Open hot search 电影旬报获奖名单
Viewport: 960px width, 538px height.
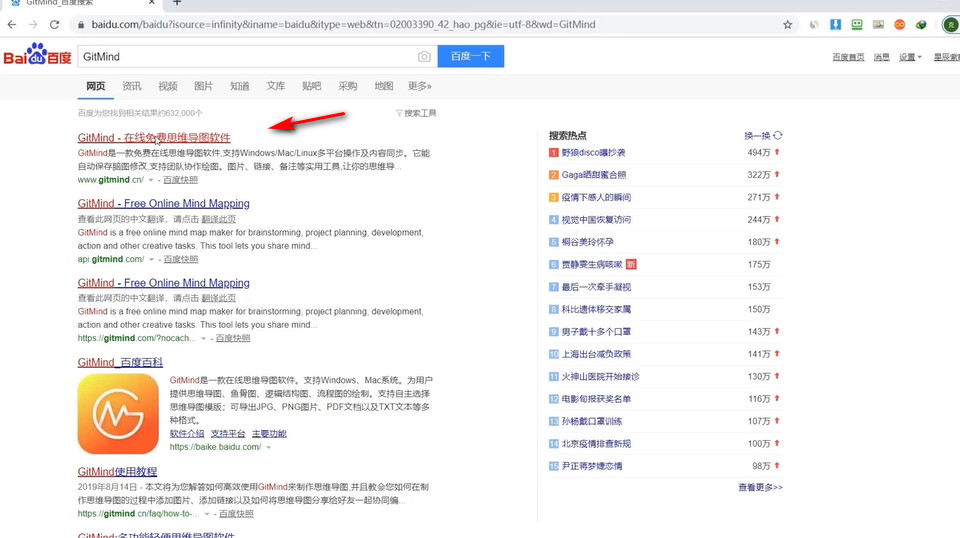pos(596,398)
